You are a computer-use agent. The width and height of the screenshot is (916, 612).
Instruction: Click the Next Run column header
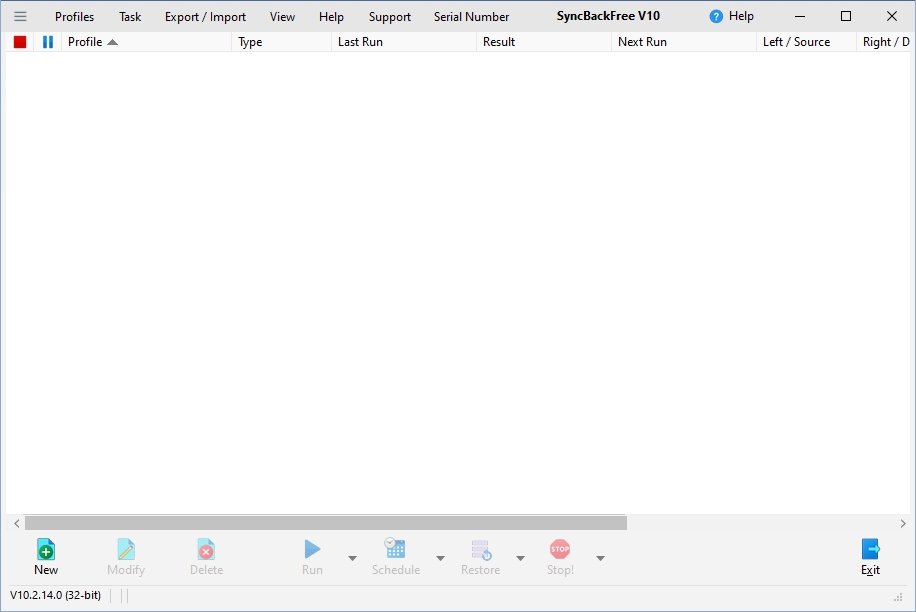642,42
